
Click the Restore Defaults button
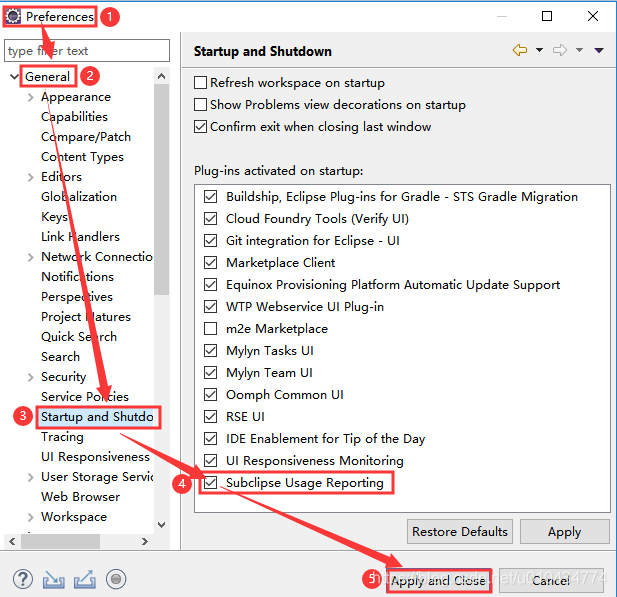(460, 532)
